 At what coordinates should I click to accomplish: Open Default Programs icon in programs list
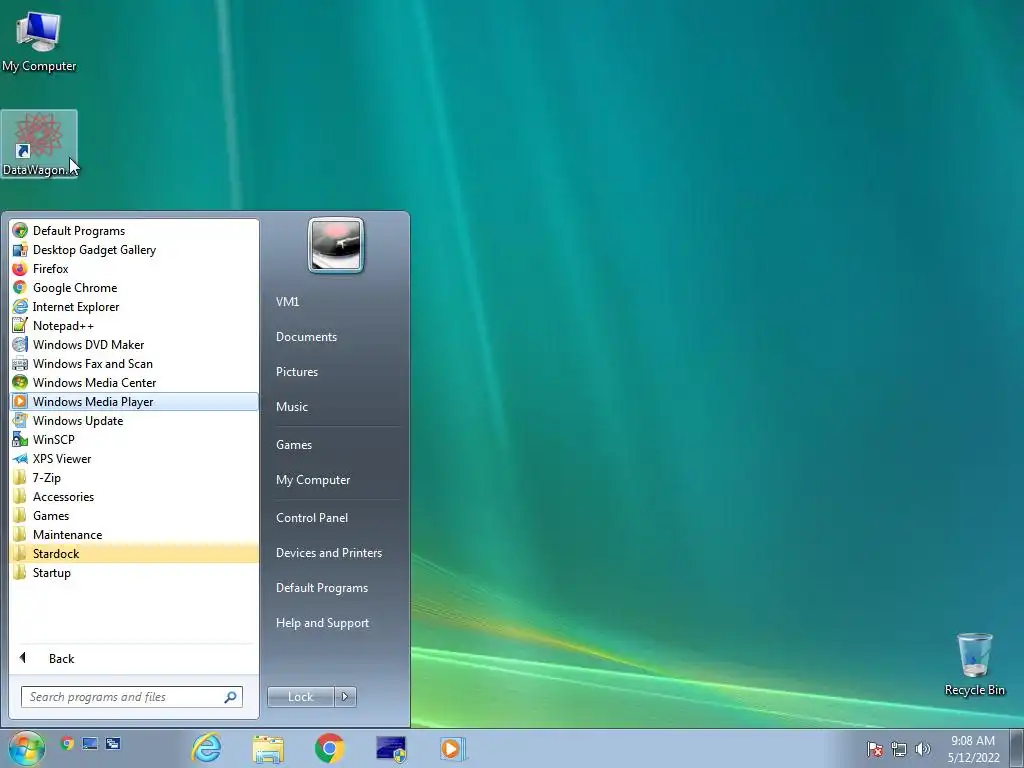(20, 231)
